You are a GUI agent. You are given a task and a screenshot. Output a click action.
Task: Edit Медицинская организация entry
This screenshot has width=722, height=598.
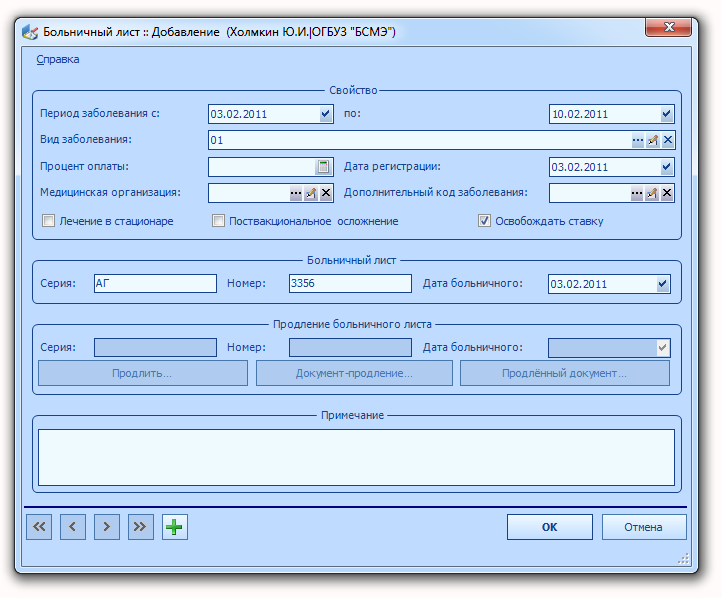coord(311,193)
